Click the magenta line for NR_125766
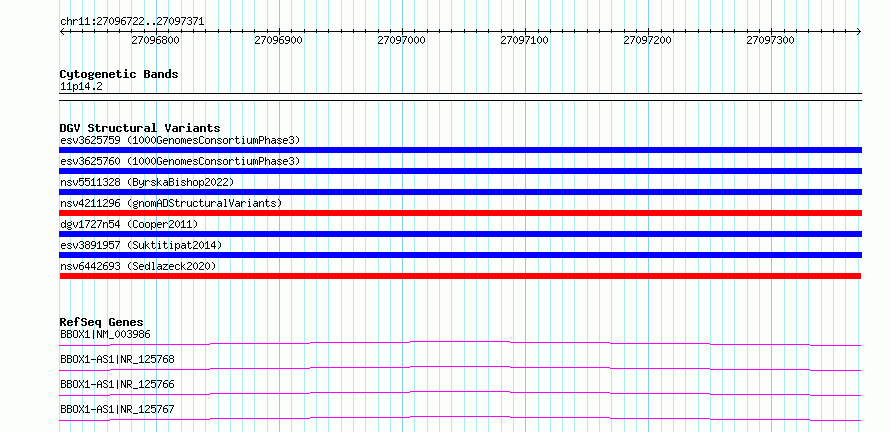 click(460, 393)
